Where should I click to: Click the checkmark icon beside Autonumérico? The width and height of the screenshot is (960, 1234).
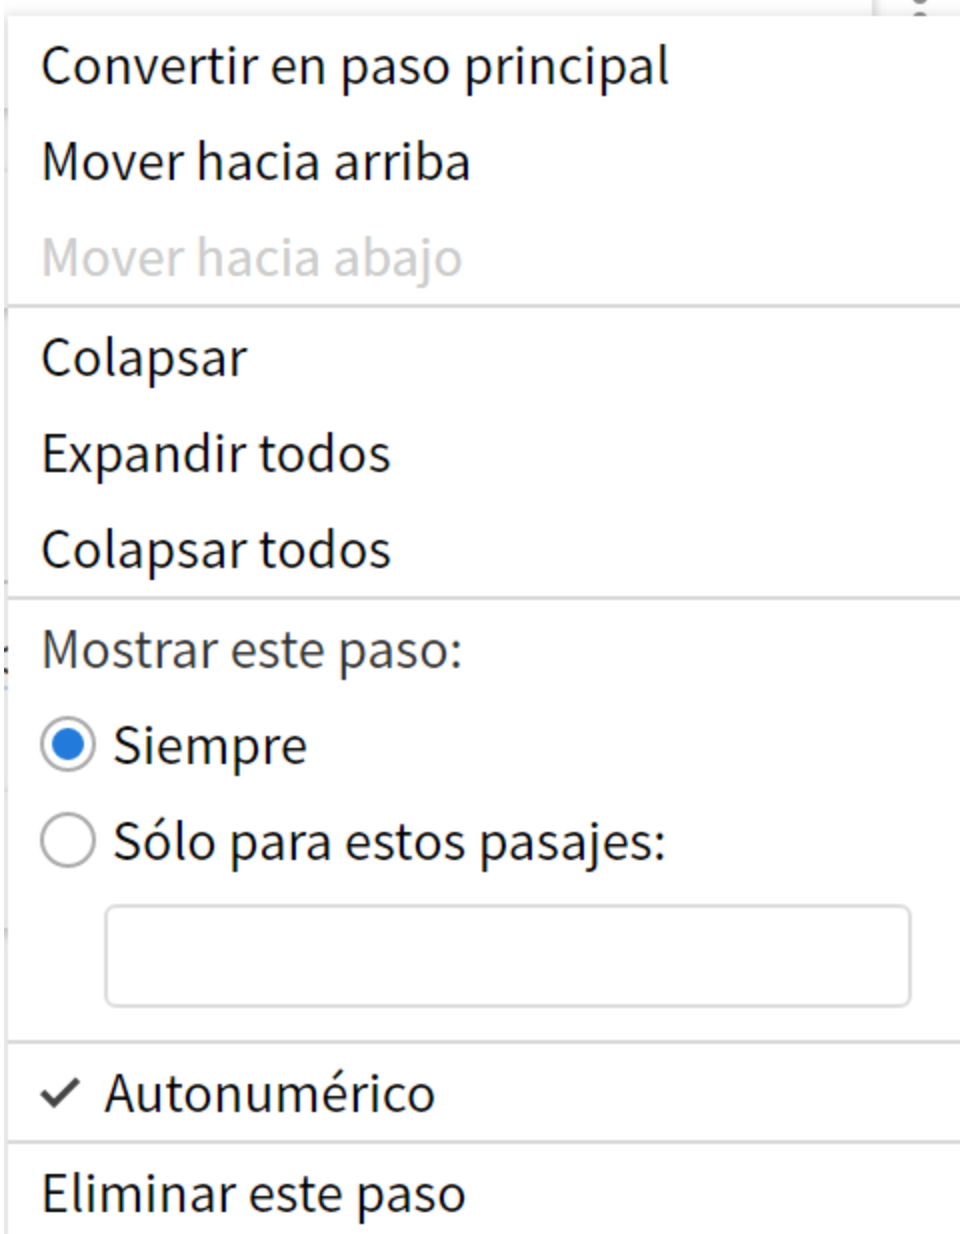click(60, 1094)
